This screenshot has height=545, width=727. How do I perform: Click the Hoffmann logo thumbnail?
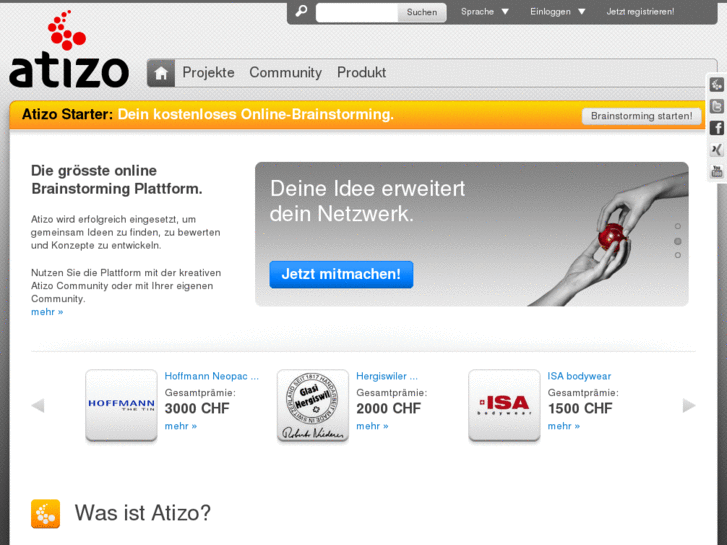click(121, 405)
